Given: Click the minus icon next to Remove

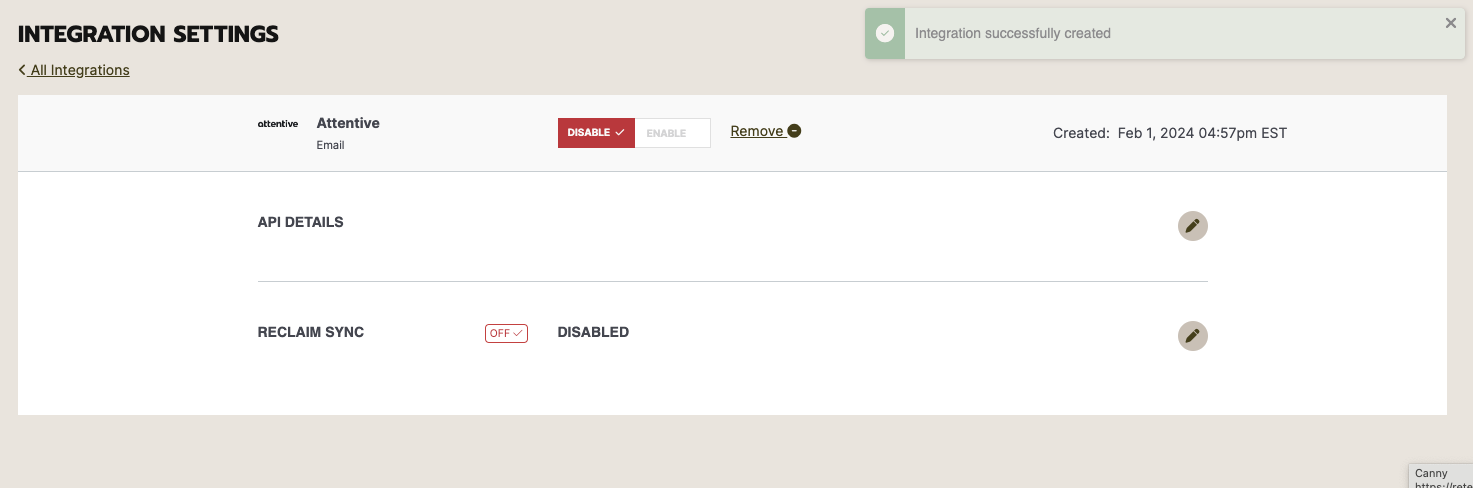Looking at the screenshot, I should [x=794, y=131].
